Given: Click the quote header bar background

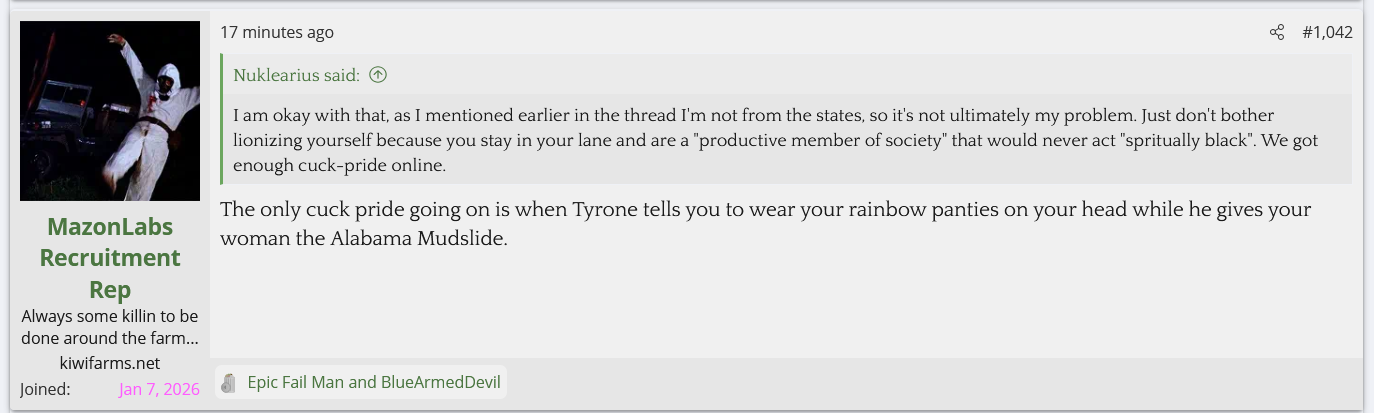Looking at the screenshot, I should coord(860,75).
